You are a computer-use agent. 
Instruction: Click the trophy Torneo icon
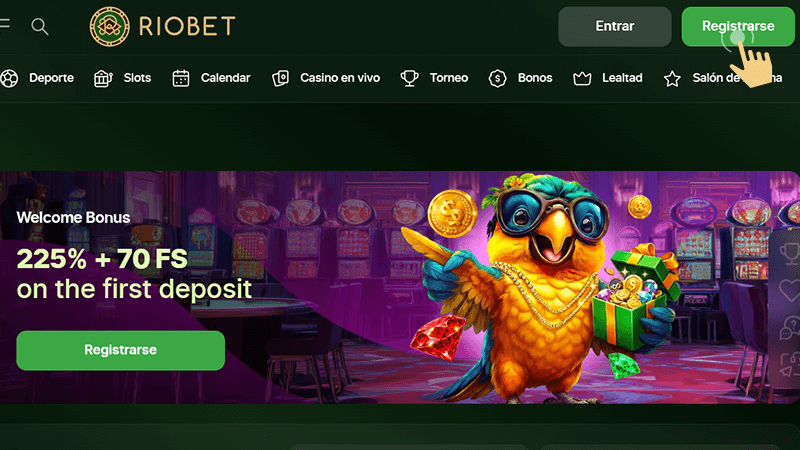coord(409,79)
